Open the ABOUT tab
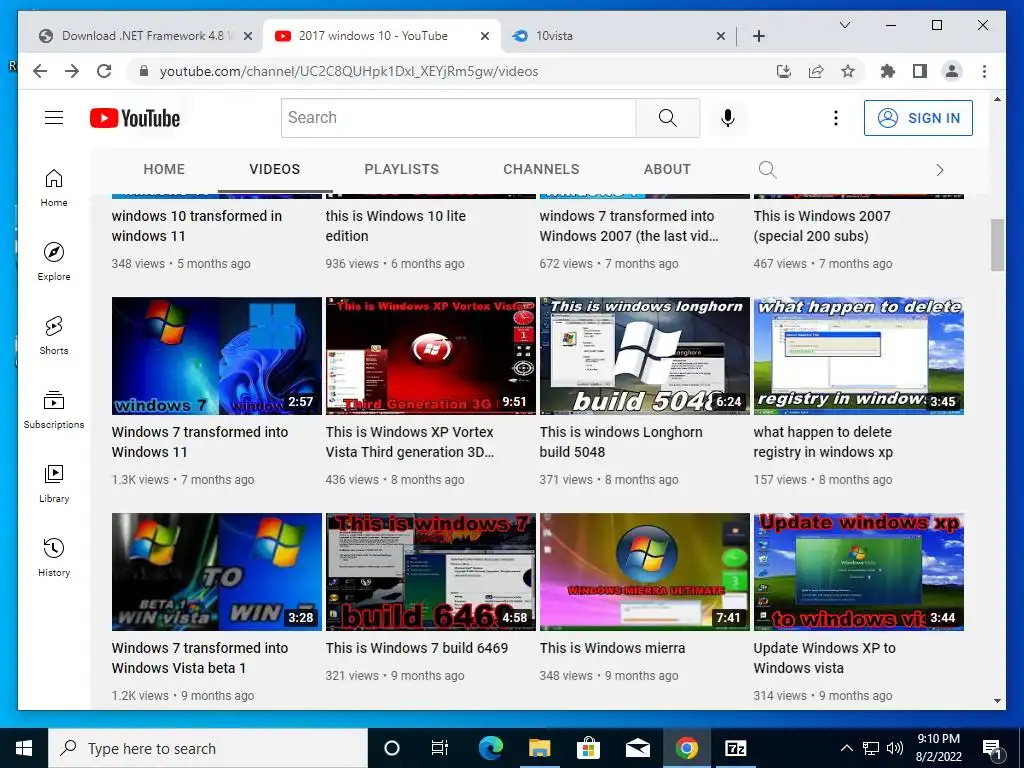Viewport: 1024px width, 768px height. pyautogui.click(x=667, y=169)
